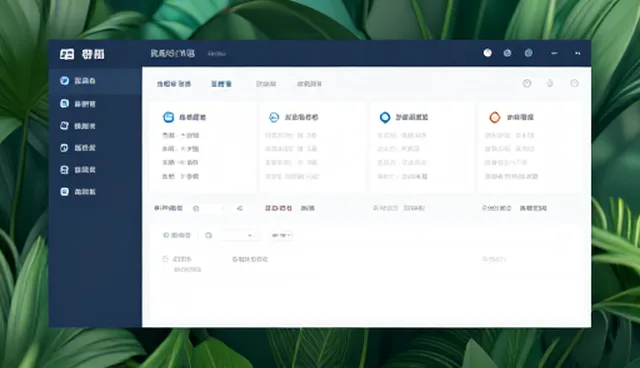The height and width of the screenshot is (368, 640).
Task: Select the sixth, bottom sidebar item's icon
Action: (64, 191)
